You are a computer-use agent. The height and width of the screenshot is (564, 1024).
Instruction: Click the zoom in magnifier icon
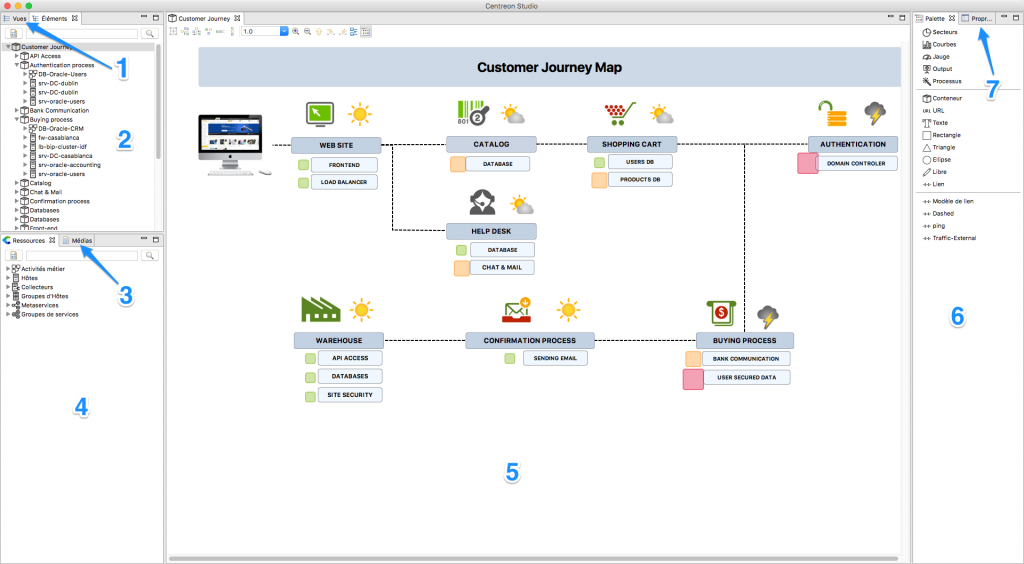[x=295, y=32]
